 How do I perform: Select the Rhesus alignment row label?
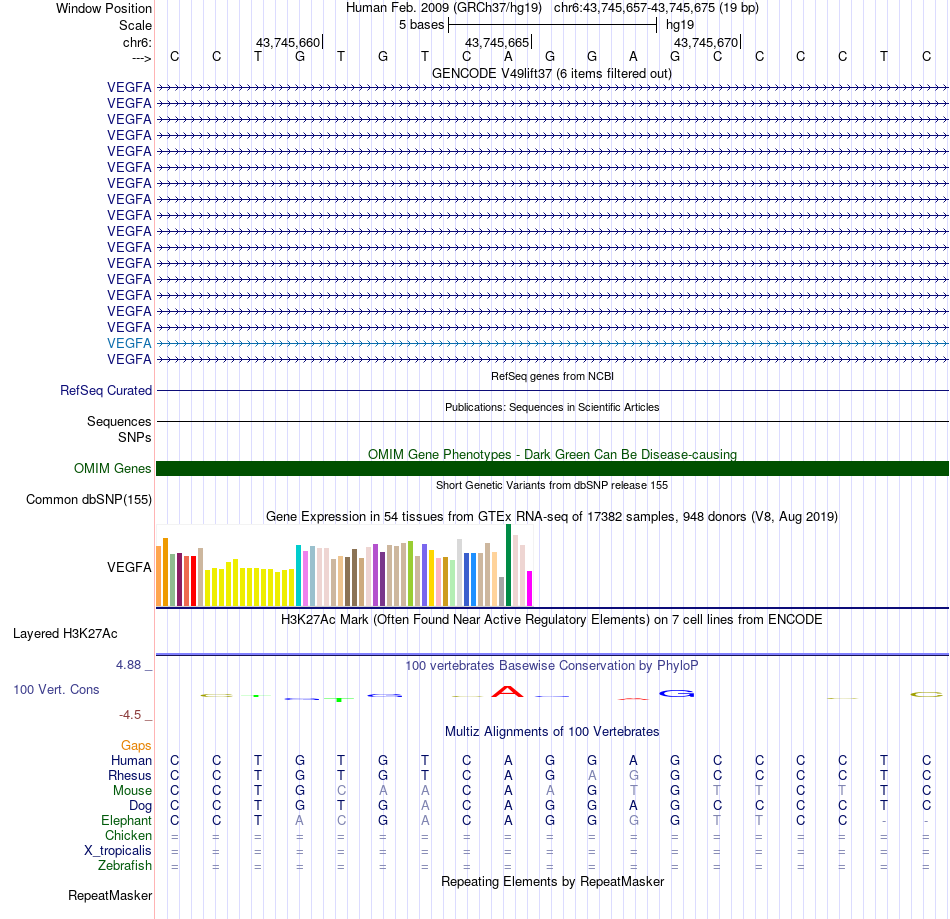point(130,776)
